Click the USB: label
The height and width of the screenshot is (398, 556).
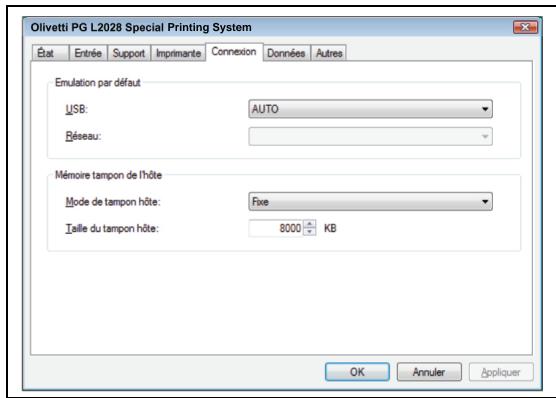click(77, 109)
